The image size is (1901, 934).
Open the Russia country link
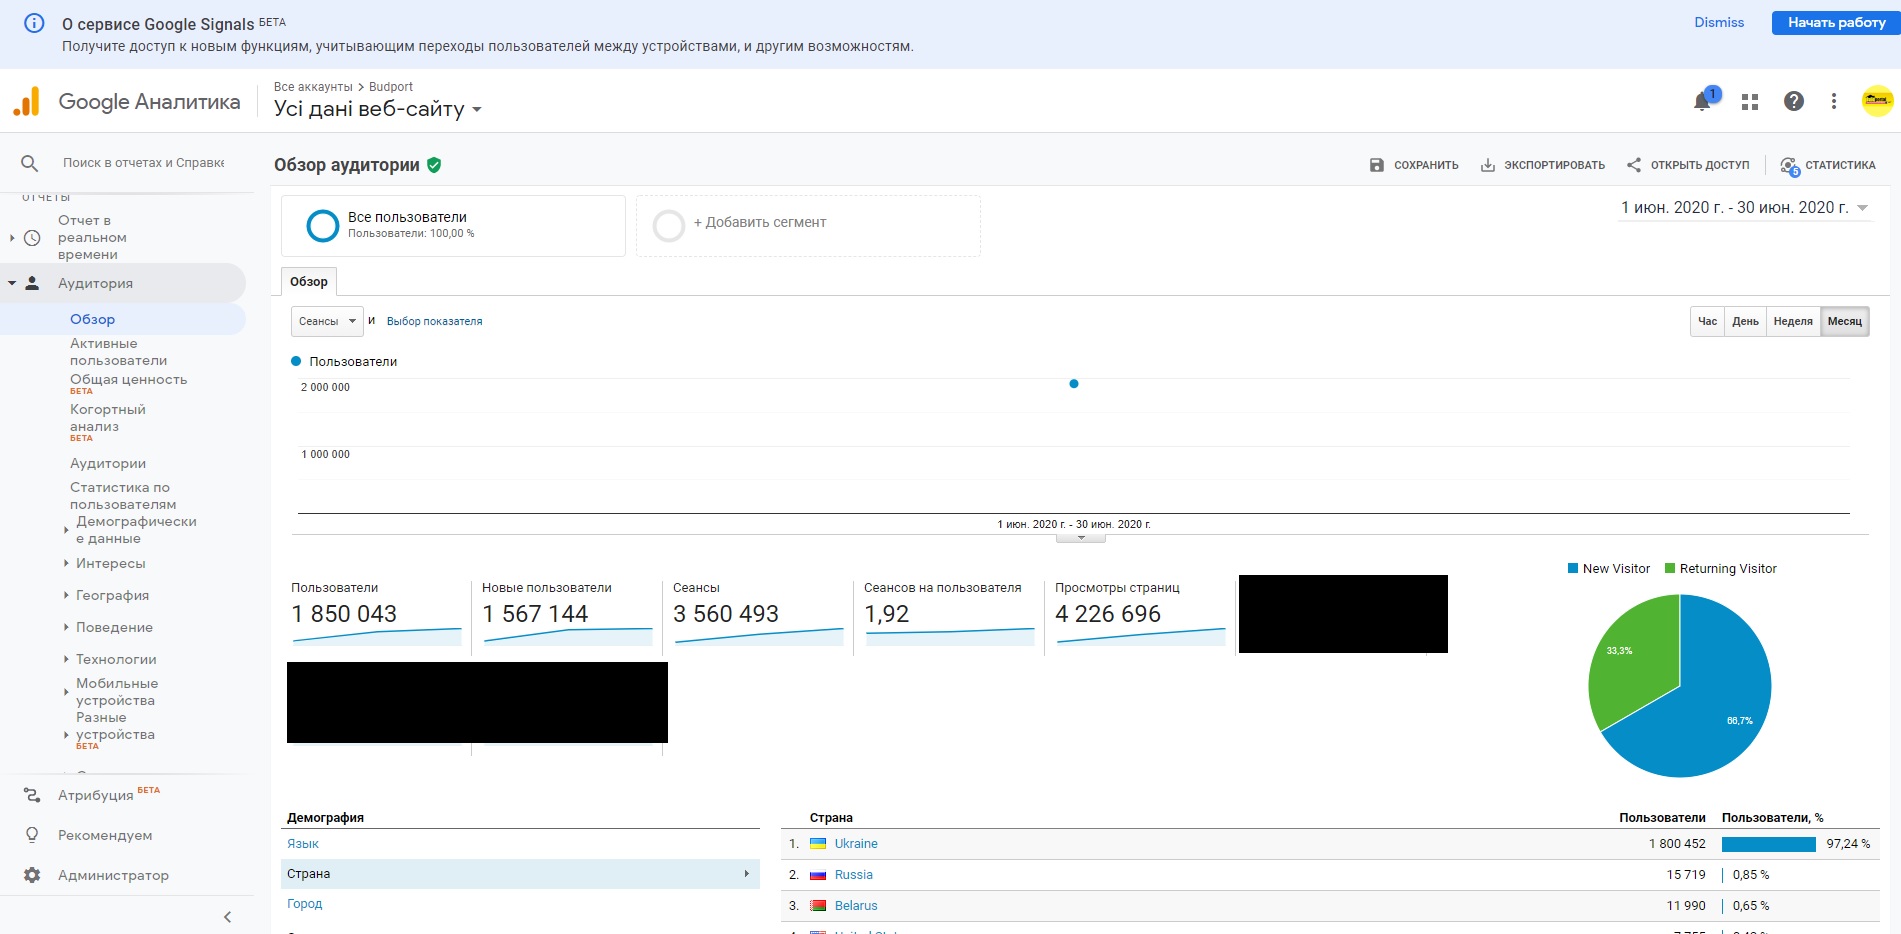(x=854, y=875)
